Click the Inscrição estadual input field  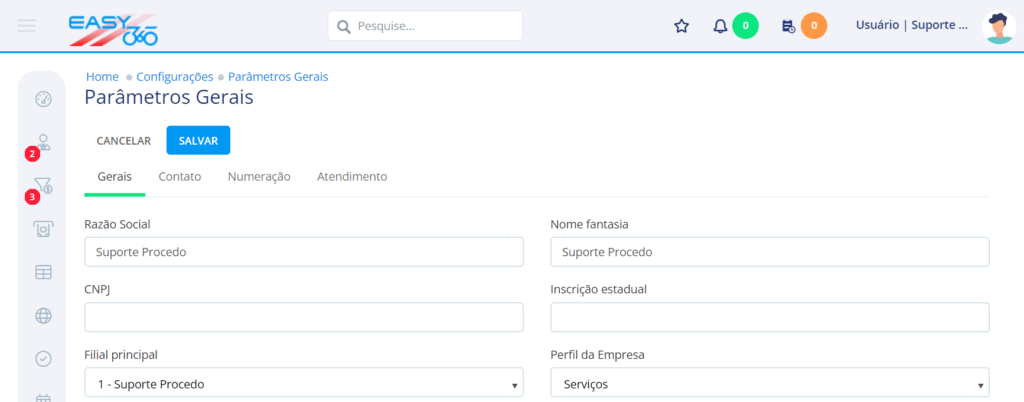click(x=770, y=317)
